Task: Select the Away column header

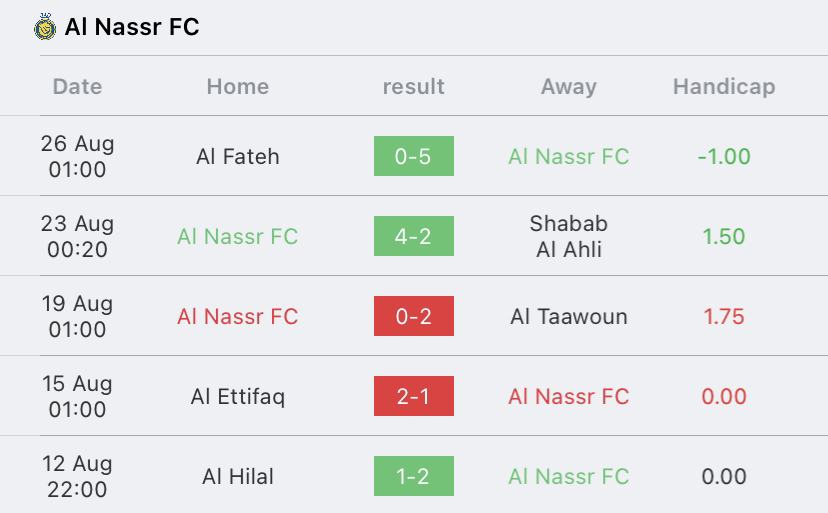Action: [x=569, y=87]
